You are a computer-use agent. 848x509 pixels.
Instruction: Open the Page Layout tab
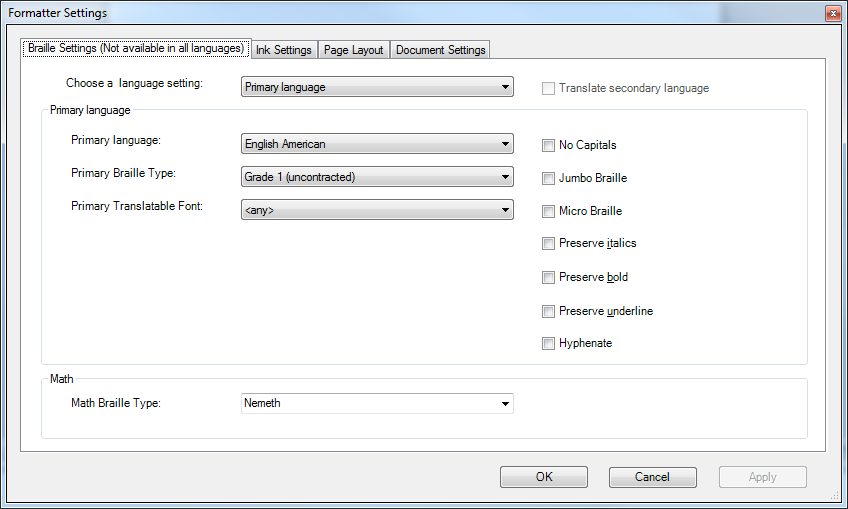tap(353, 50)
